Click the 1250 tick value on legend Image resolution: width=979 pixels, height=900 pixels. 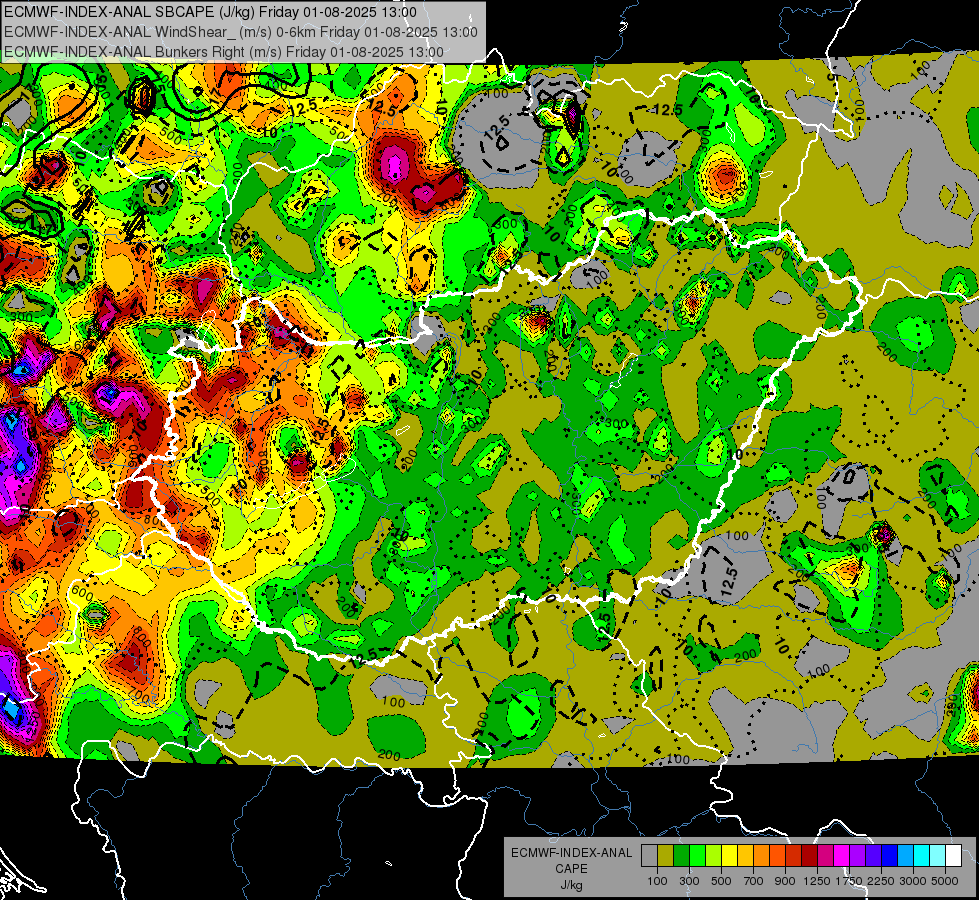(817, 881)
